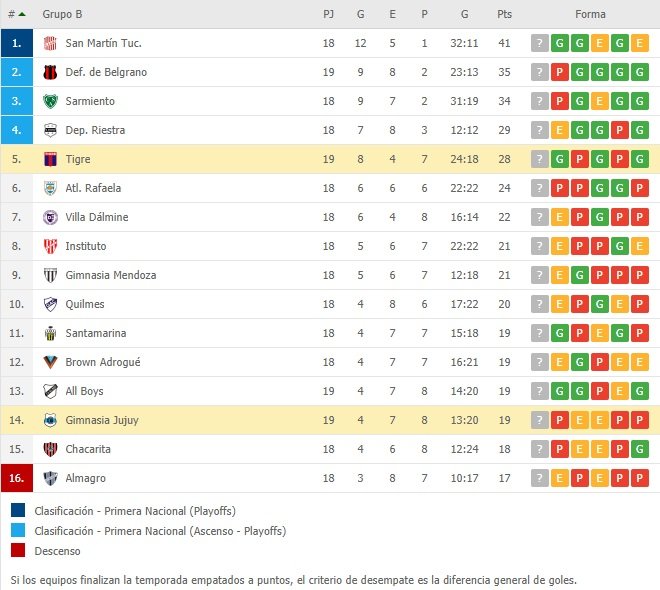The image size is (660, 590).
Task: Click the Brown Adrogué crest icon
Action: [50, 362]
